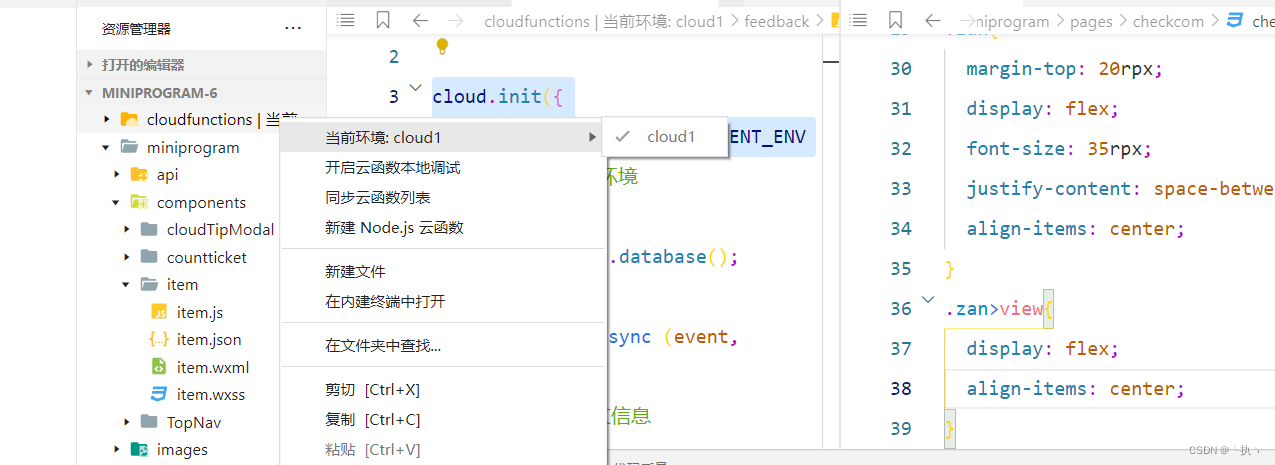Viewport: 1275px width, 465px height.
Task: Click the countticket folder icon
Action: (x=149, y=257)
